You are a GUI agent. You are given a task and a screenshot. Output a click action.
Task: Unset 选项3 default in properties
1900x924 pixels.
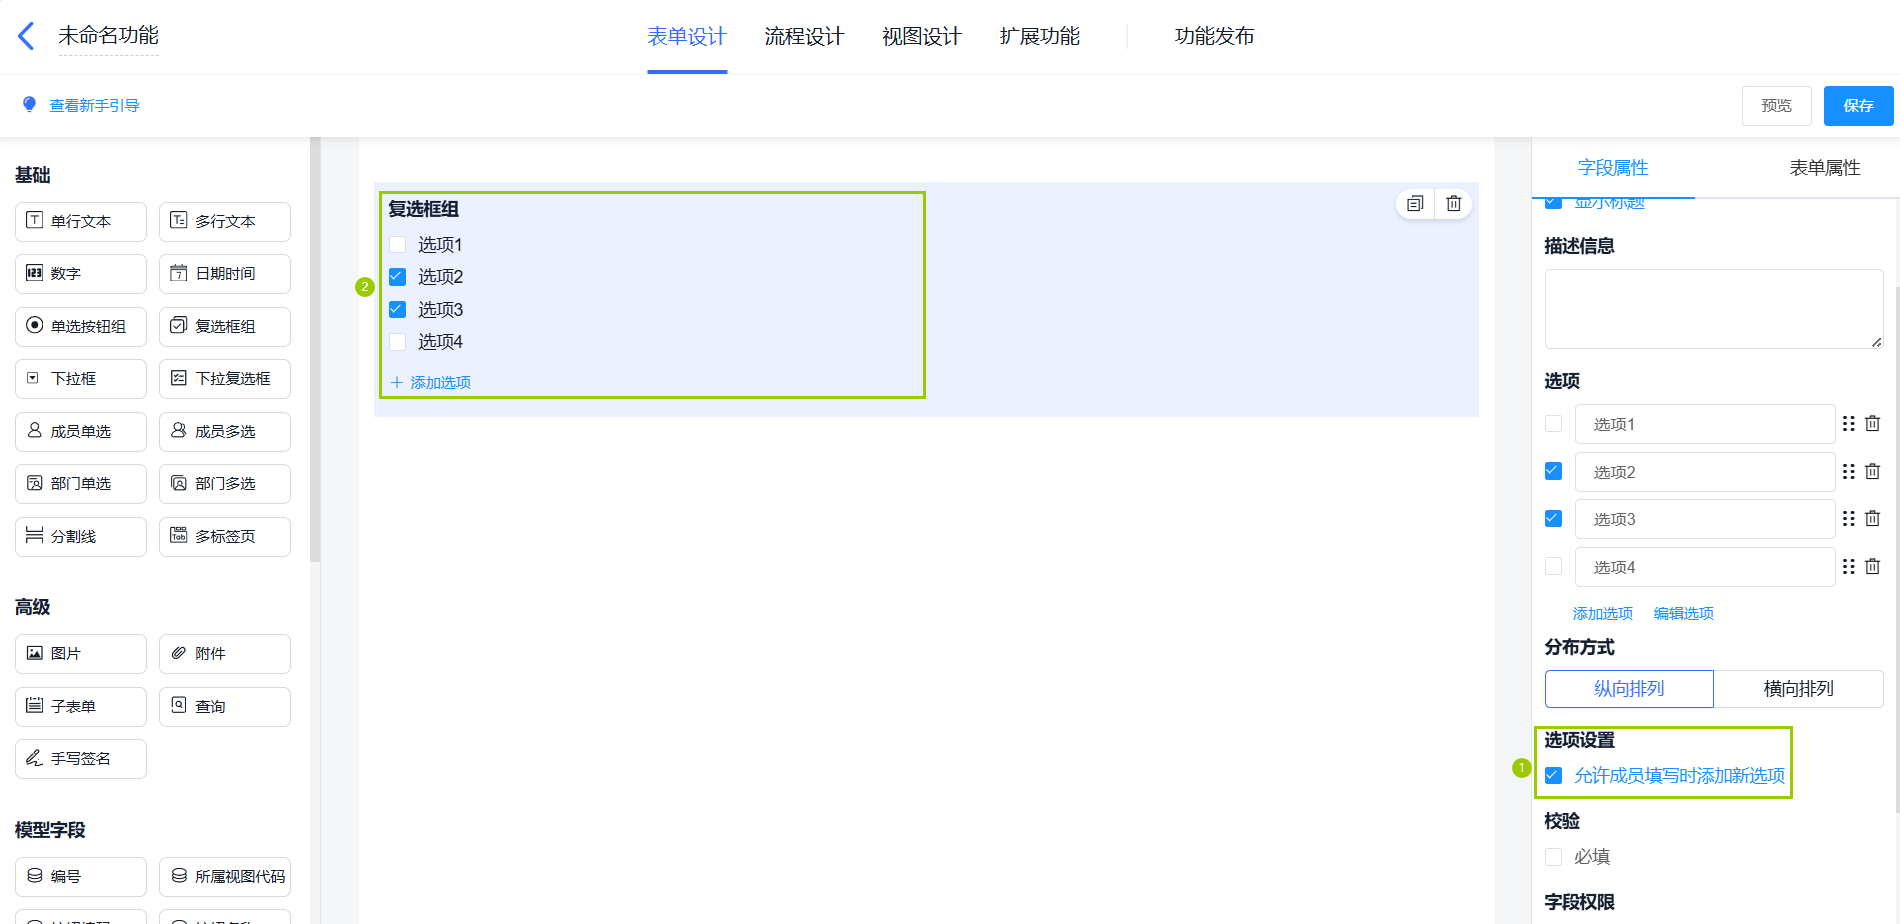tap(1554, 519)
